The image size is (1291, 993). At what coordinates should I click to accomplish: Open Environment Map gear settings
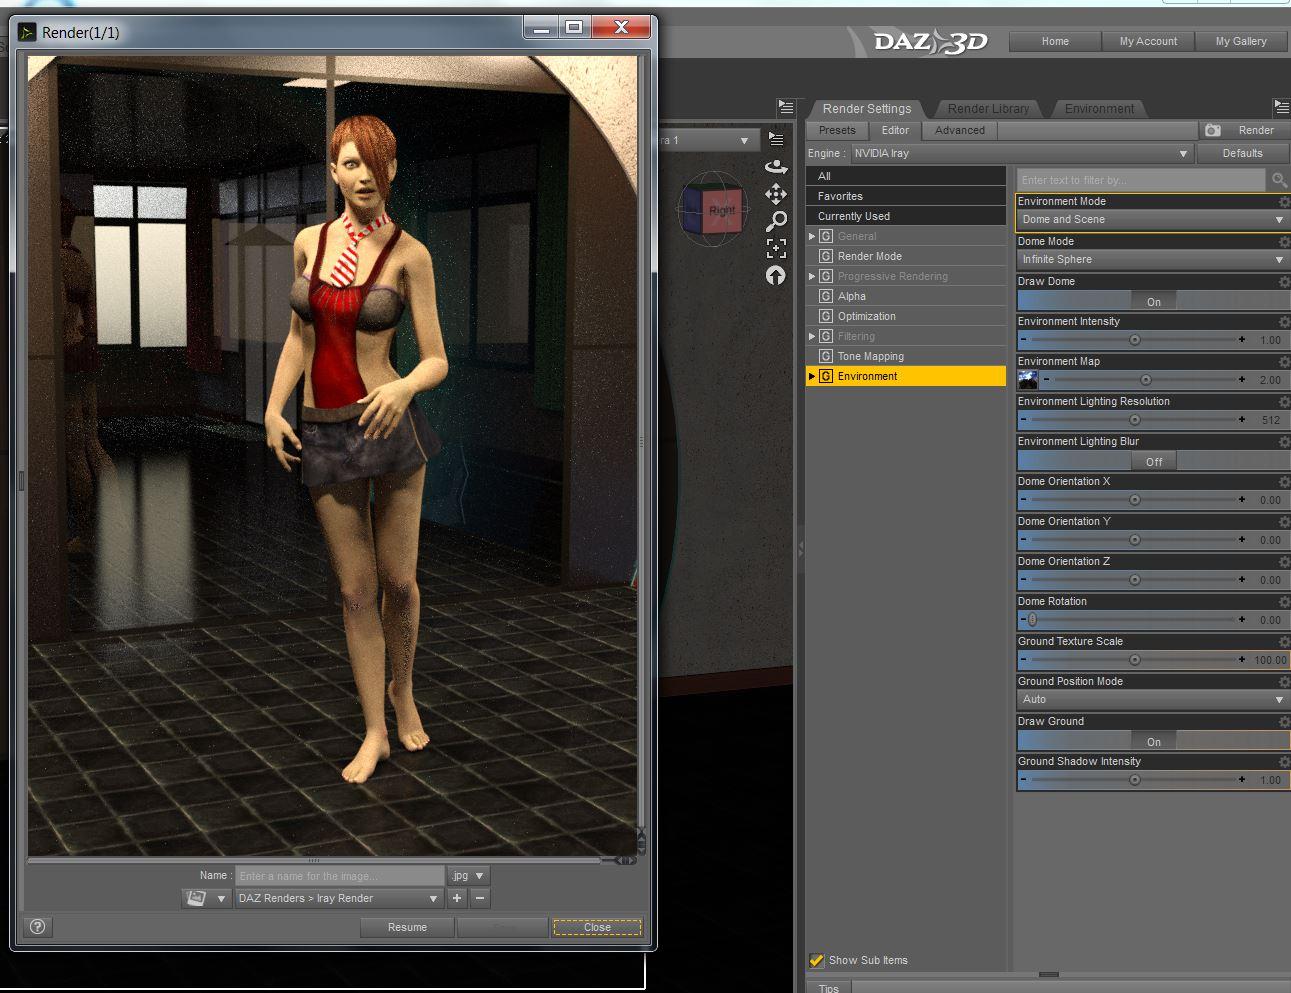(x=1284, y=362)
